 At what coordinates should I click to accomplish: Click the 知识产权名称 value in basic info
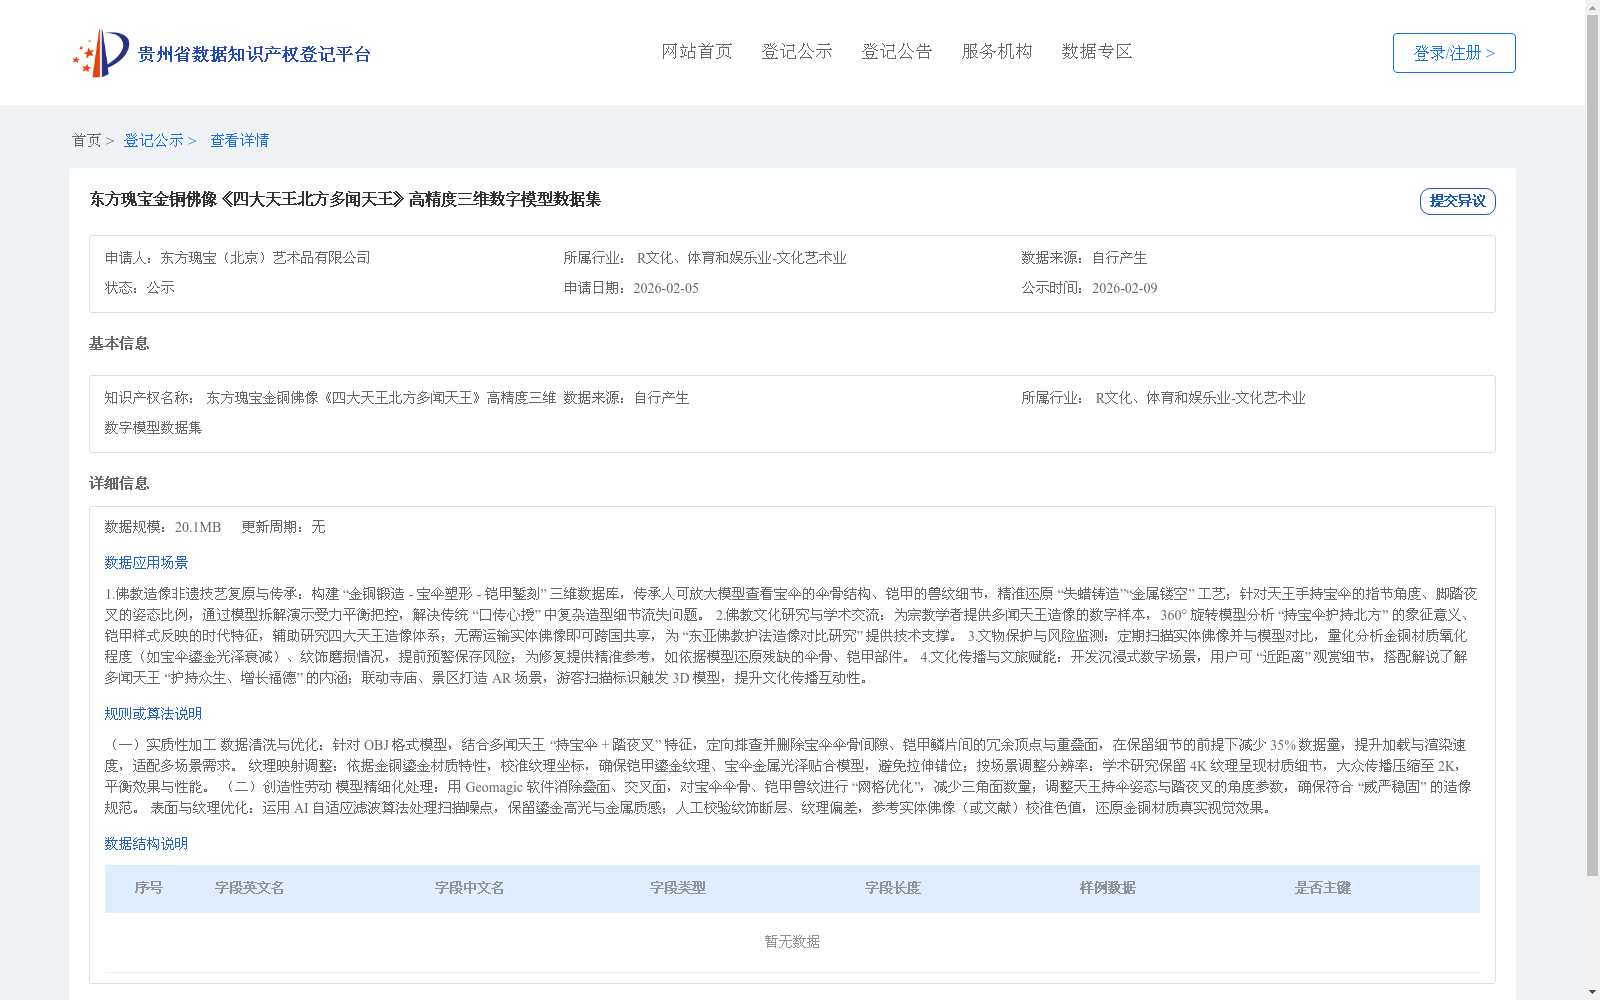tap(330, 413)
